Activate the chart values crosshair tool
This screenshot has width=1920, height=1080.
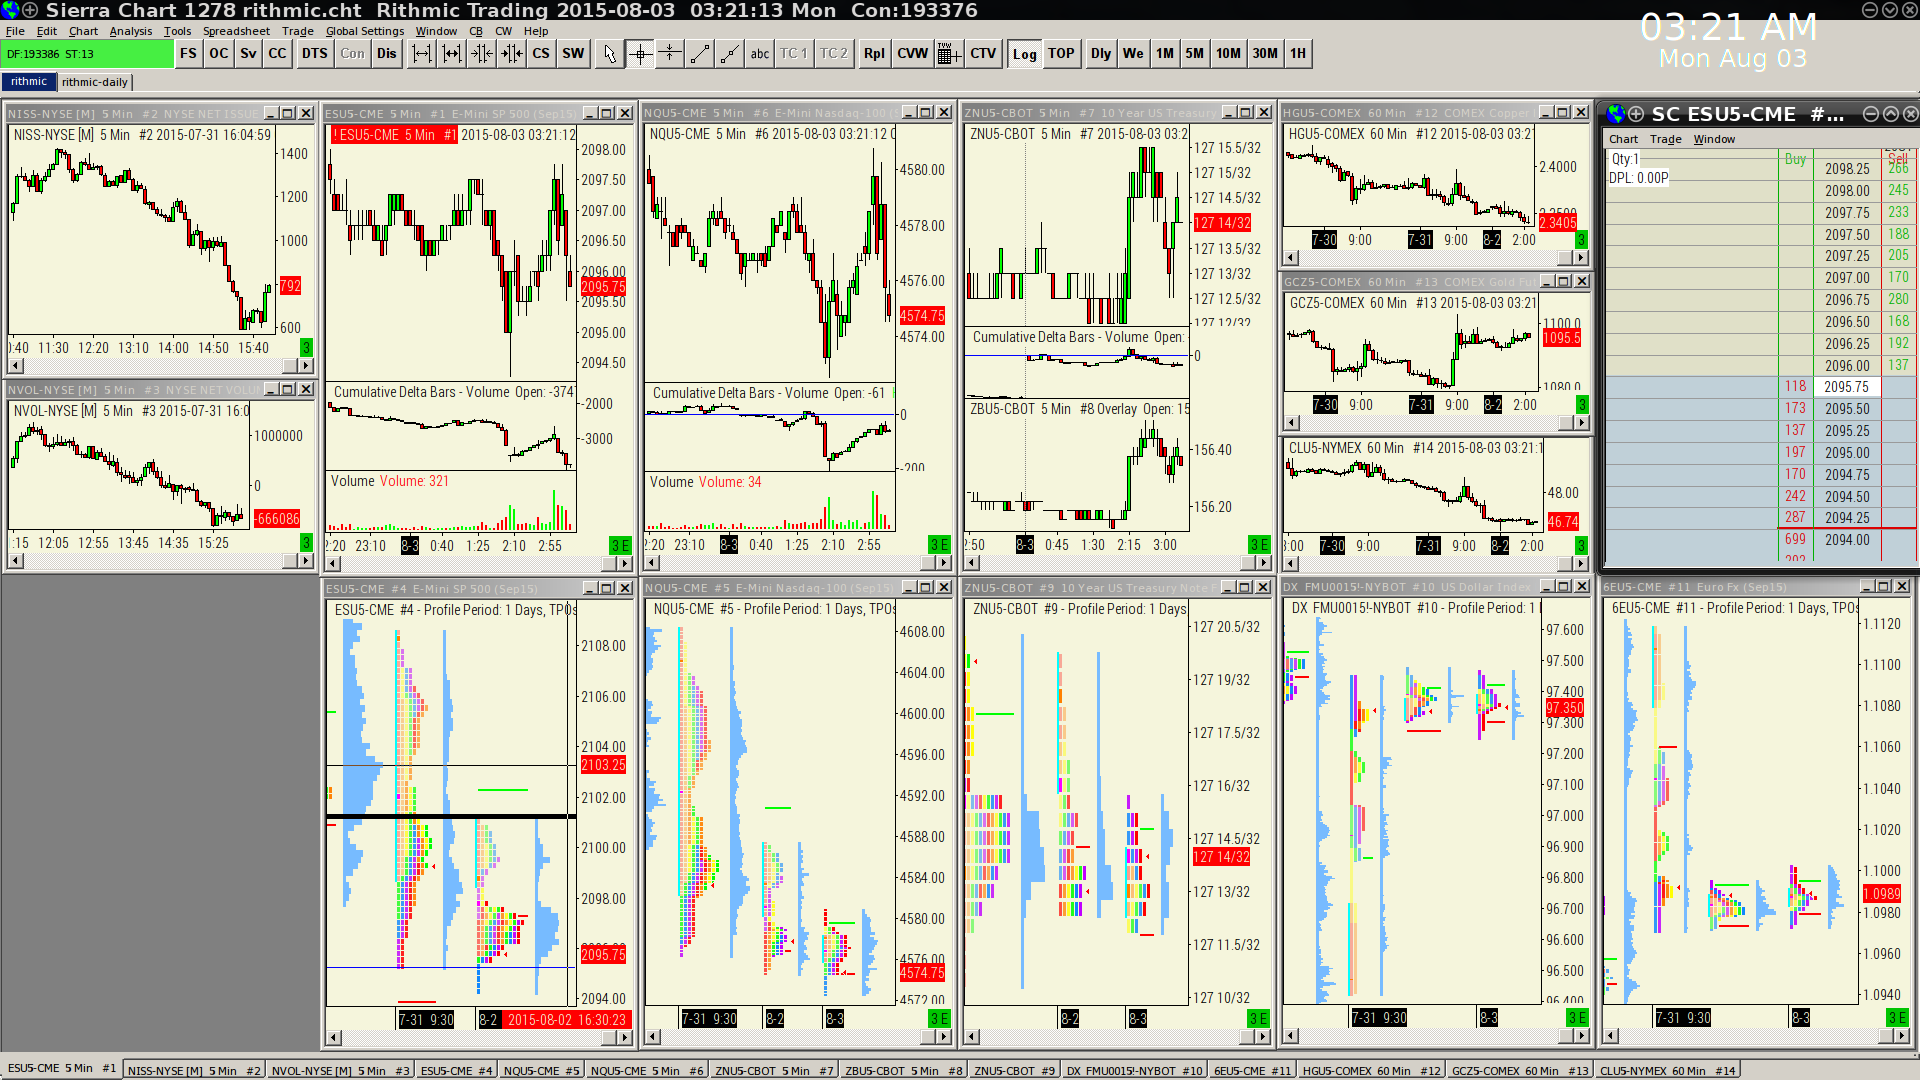640,54
